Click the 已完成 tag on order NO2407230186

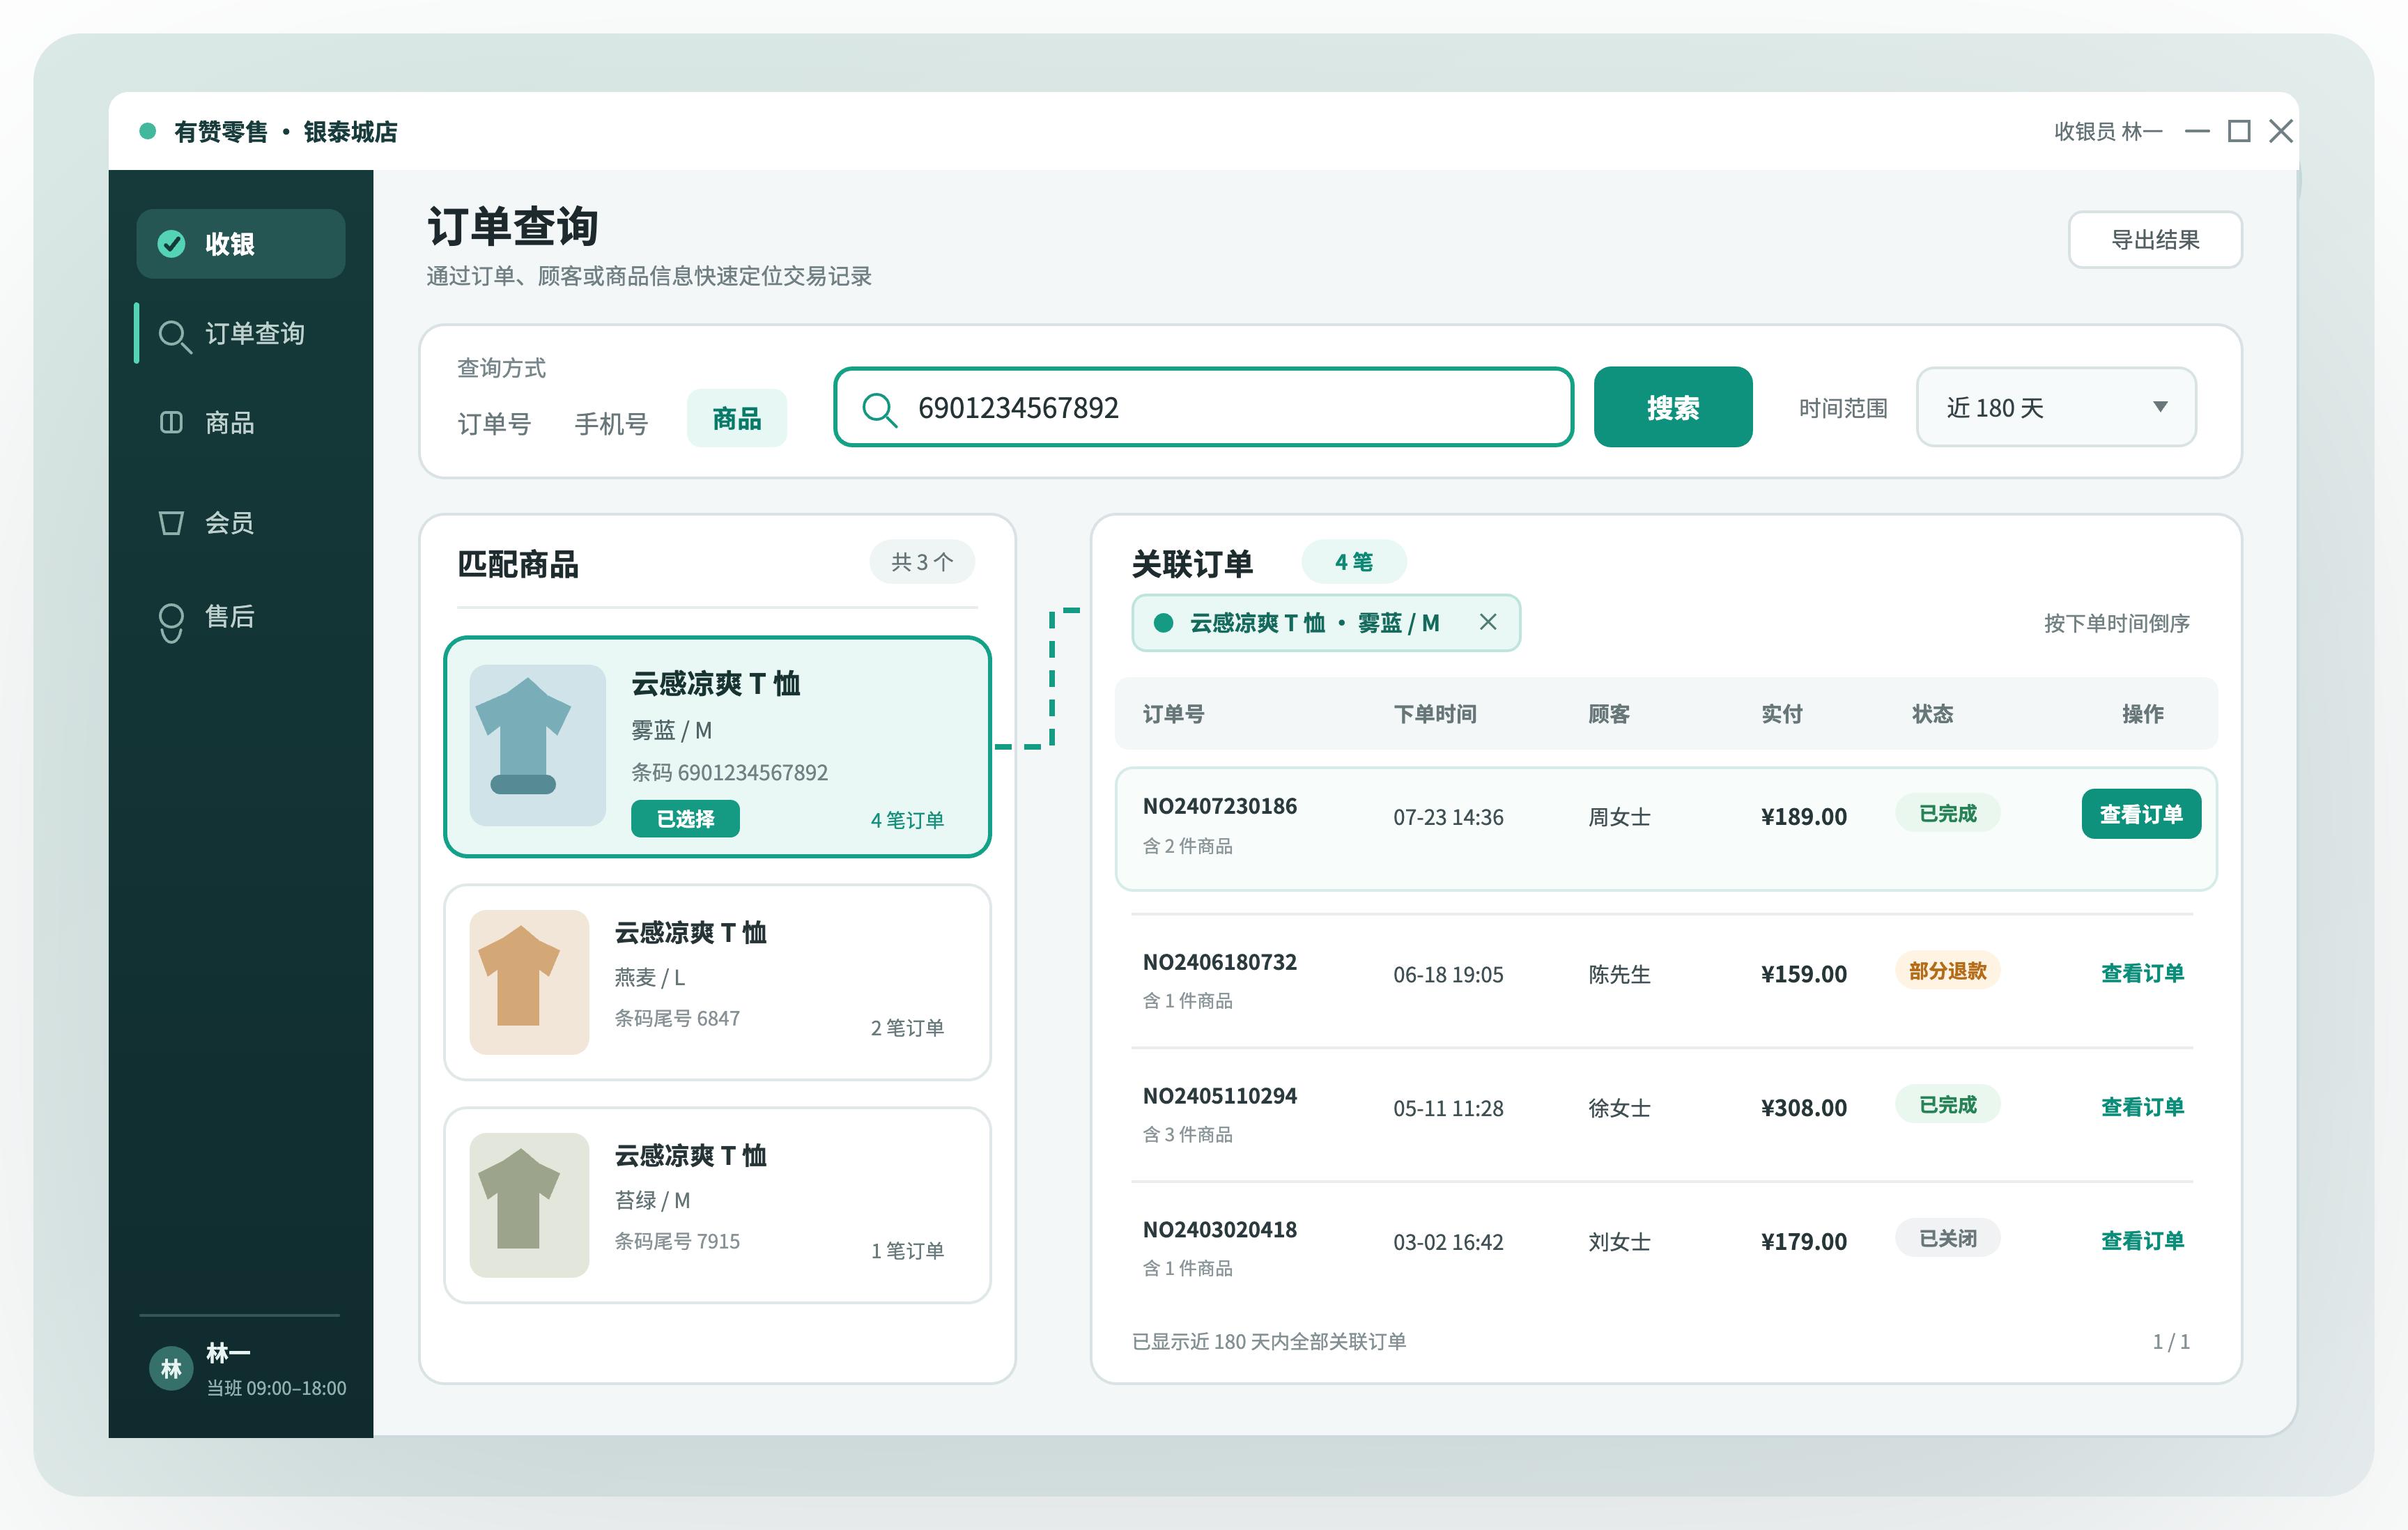click(1947, 814)
